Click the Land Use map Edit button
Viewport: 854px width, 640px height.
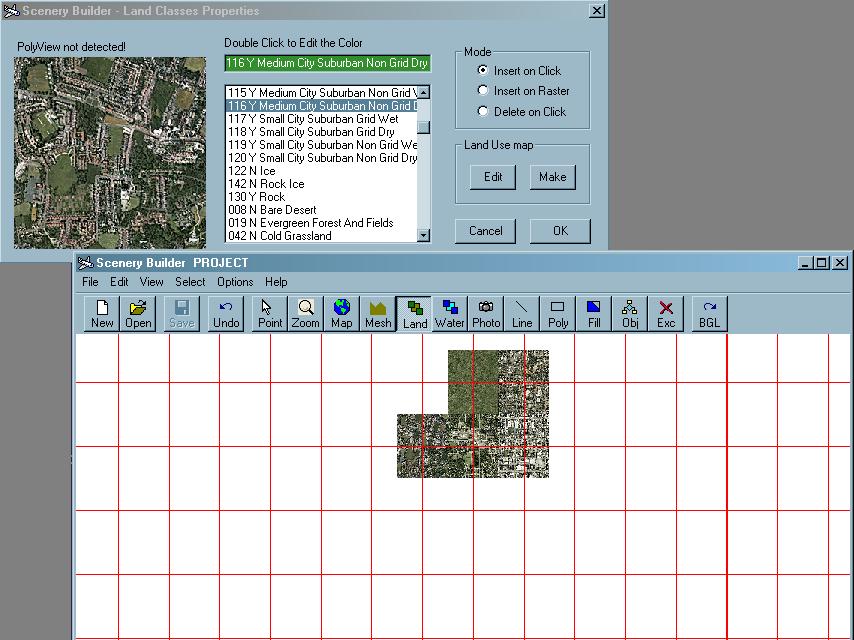(493, 177)
